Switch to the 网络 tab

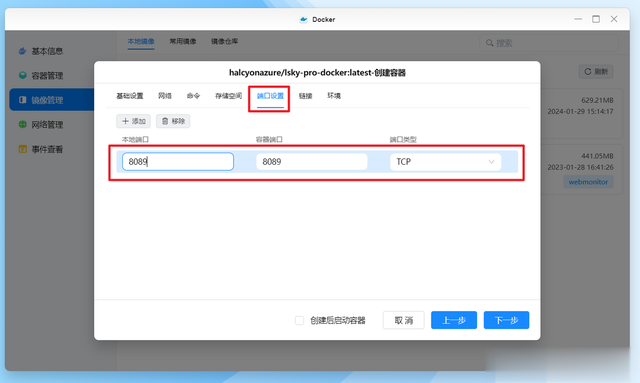(x=165, y=96)
